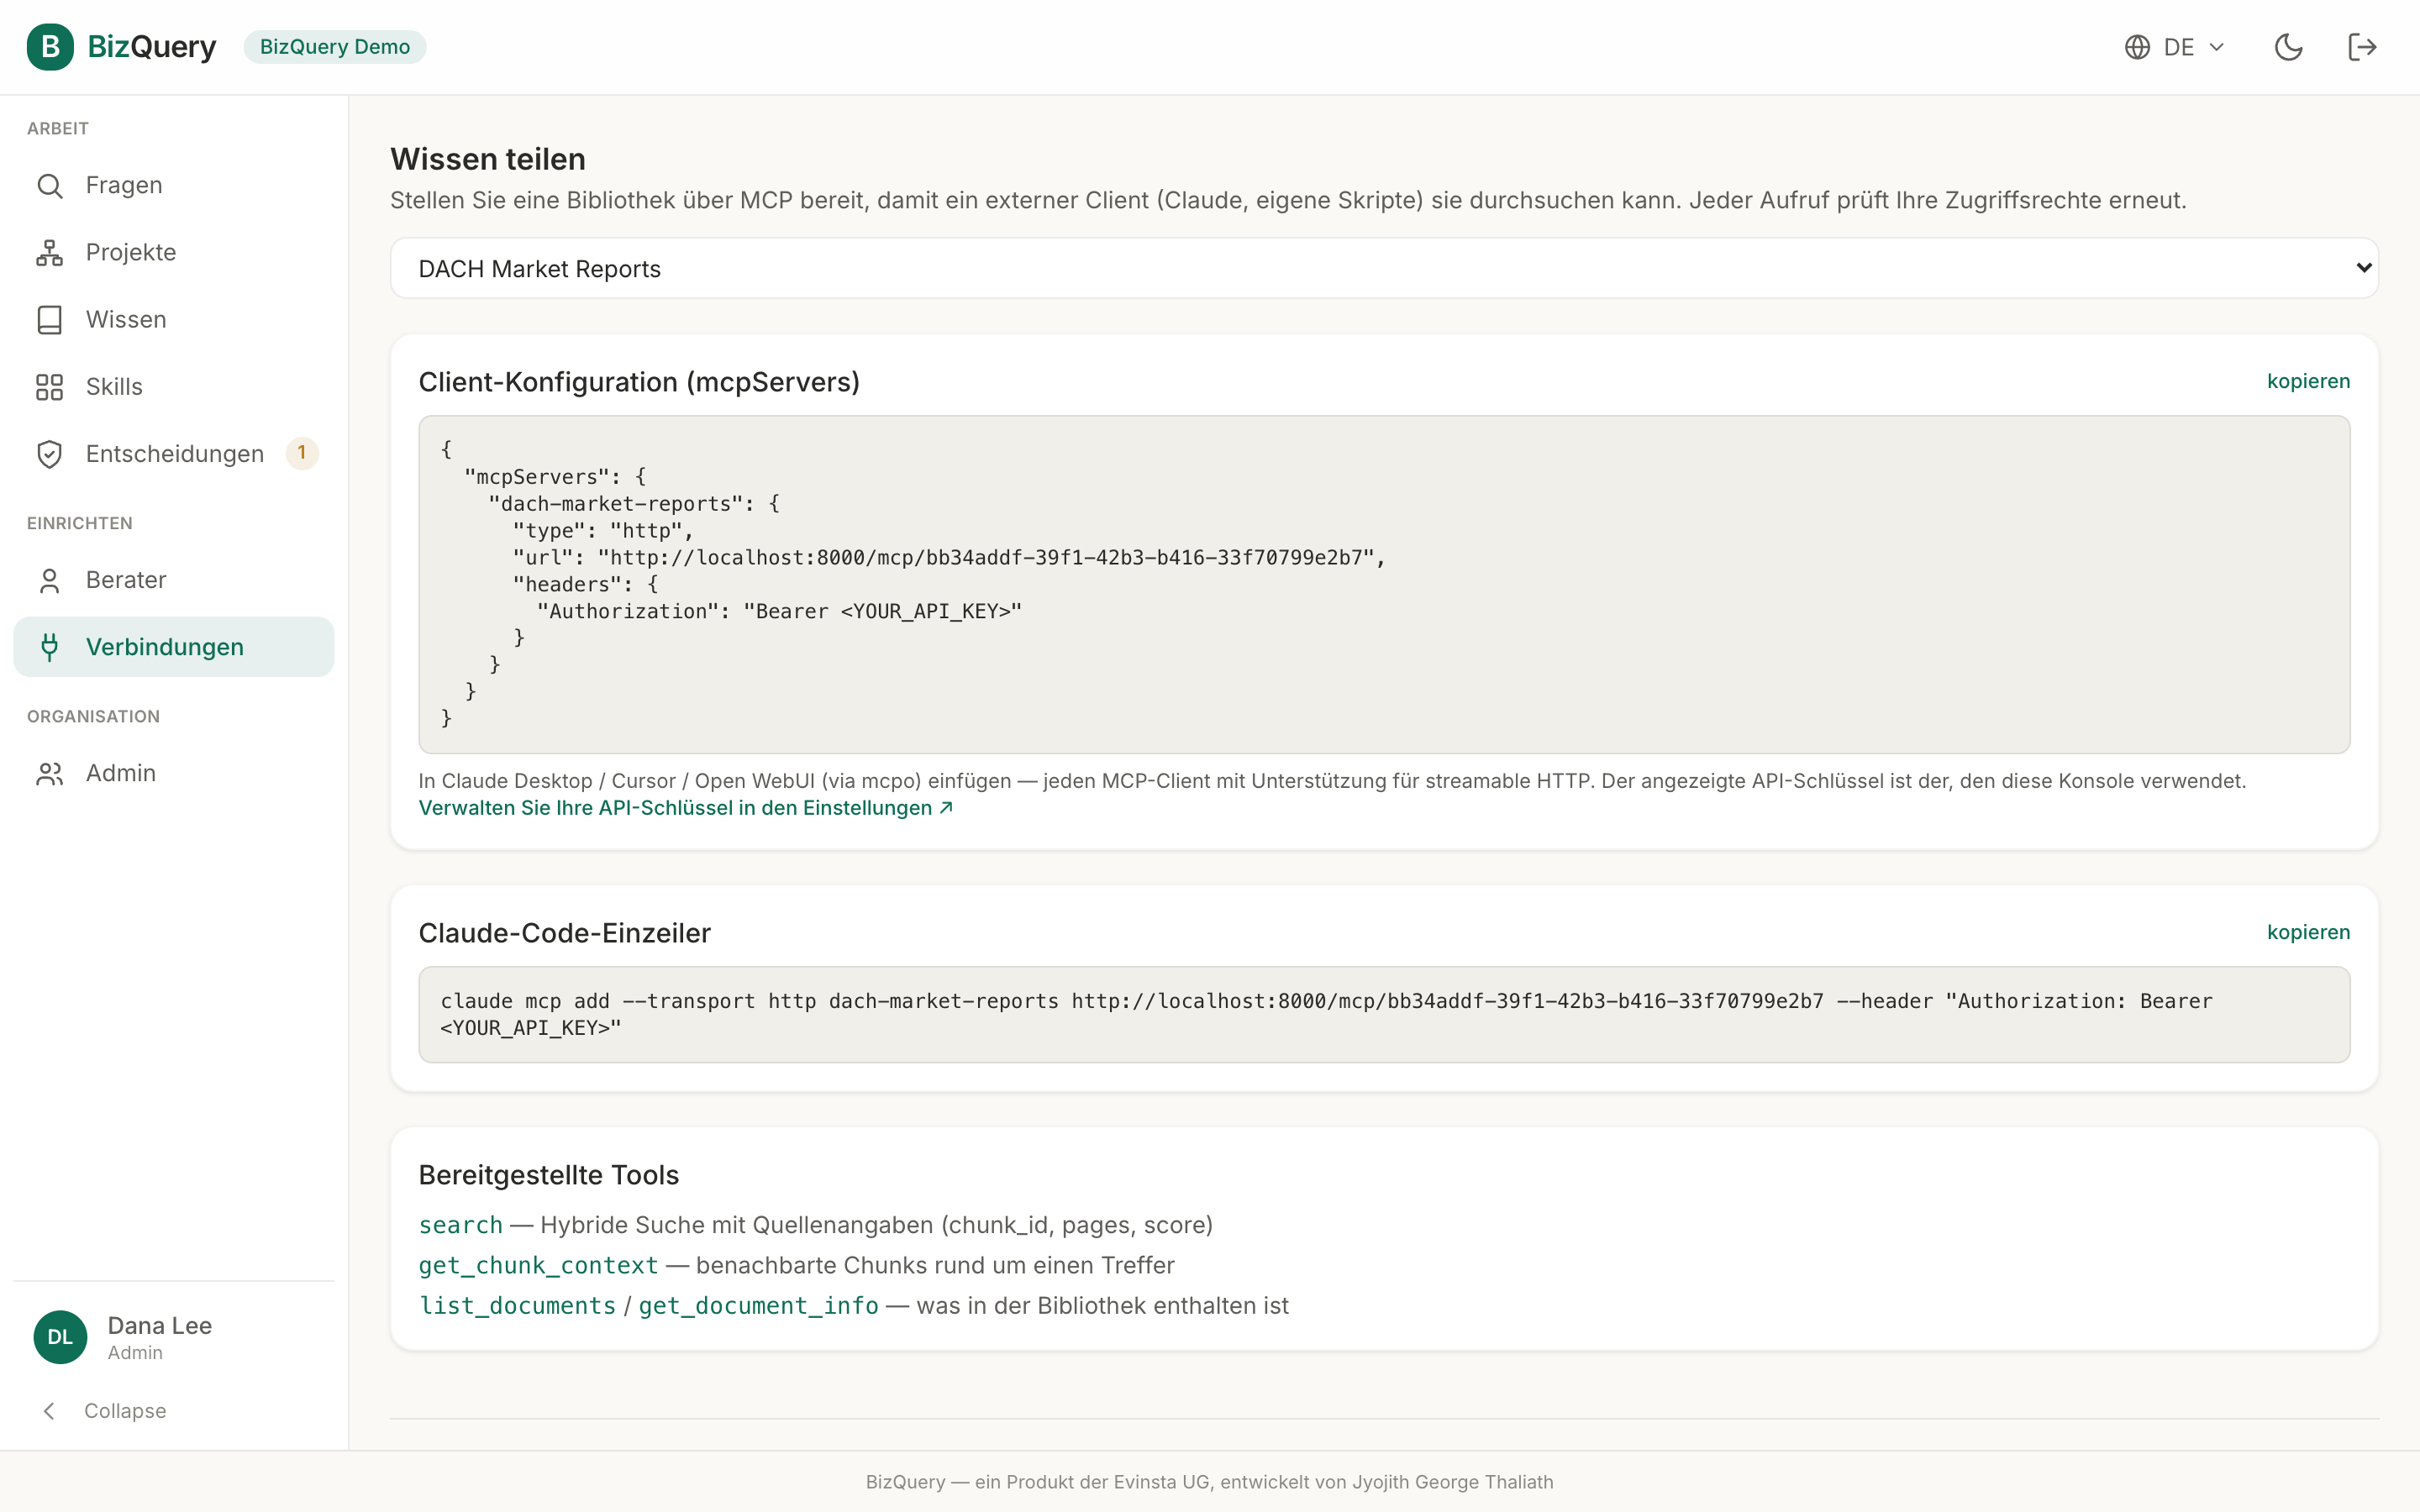Viewport: 2420px width, 1512px height.
Task: Click the globe language icon
Action: [x=2137, y=47]
